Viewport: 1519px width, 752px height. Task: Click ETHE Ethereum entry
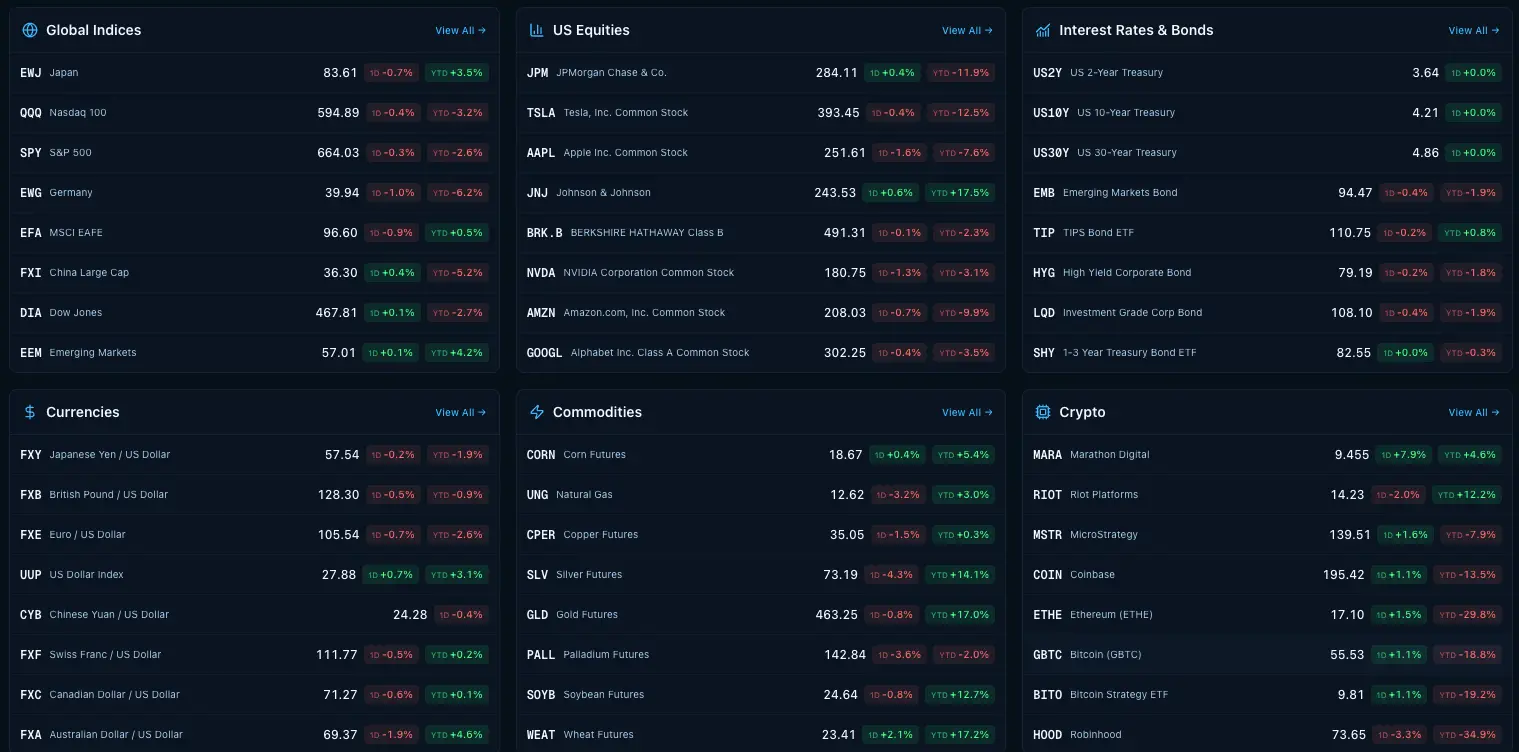coord(1267,615)
